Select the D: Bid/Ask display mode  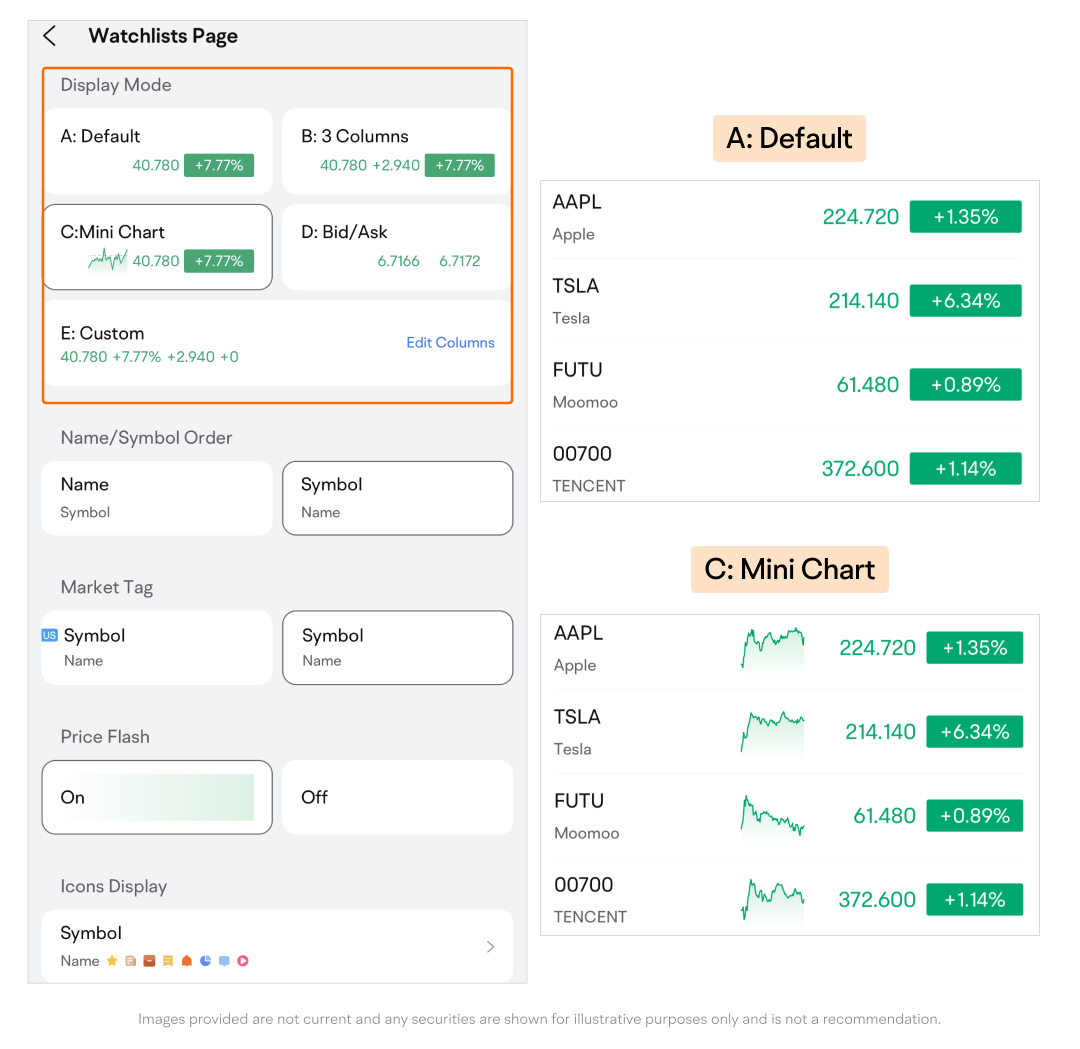[x=397, y=247]
